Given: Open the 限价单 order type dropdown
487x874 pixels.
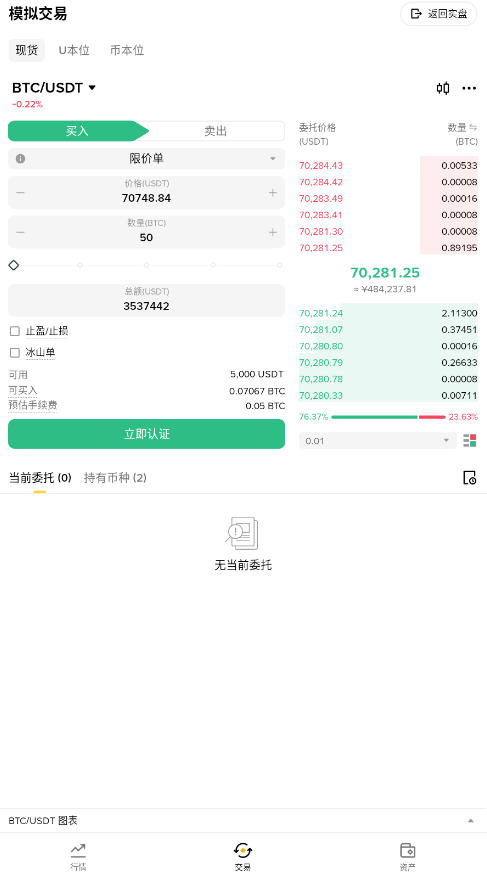Looking at the screenshot, I should coord(147,159).
